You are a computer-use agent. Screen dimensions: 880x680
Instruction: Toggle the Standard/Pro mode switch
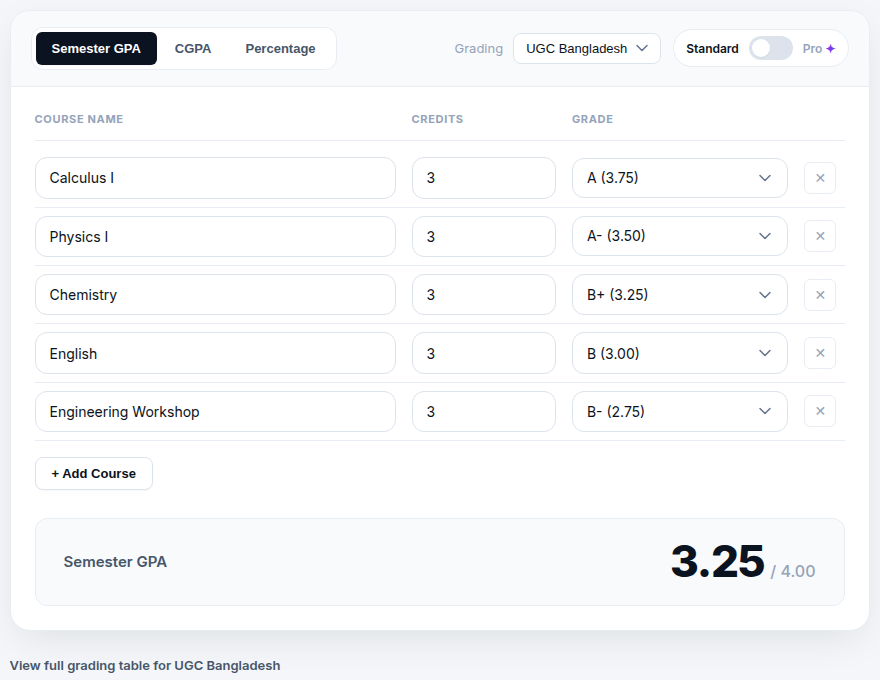[x=771, y=48]
